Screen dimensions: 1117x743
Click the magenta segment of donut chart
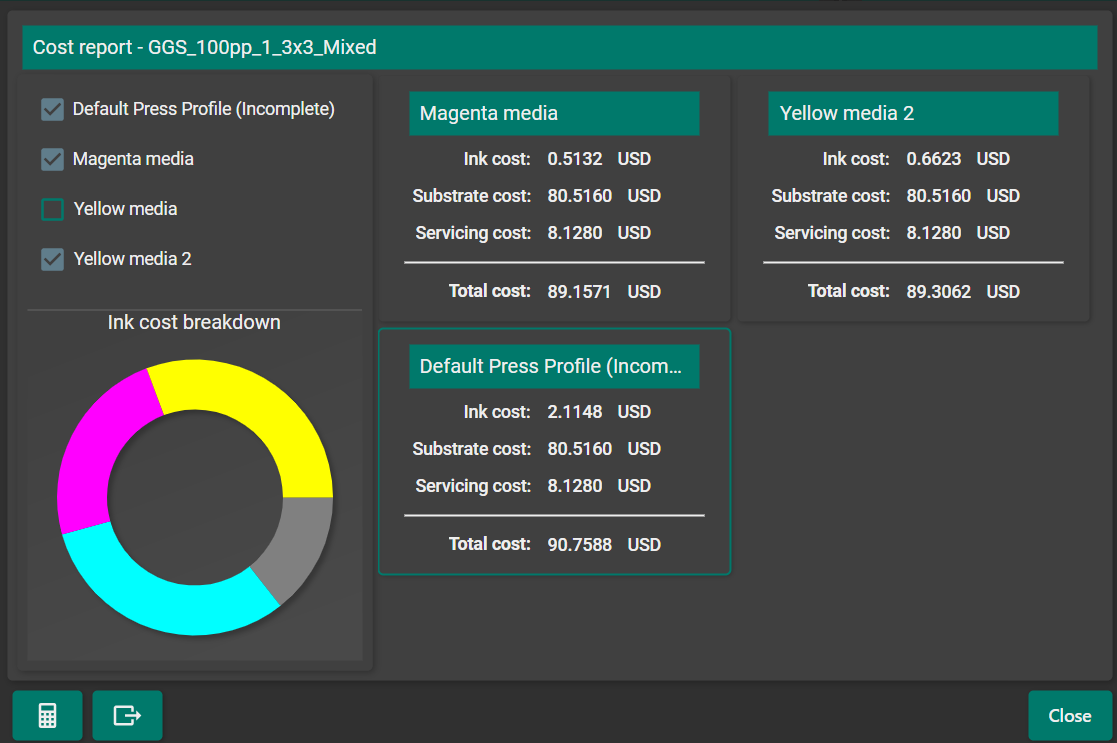point(95,450)
